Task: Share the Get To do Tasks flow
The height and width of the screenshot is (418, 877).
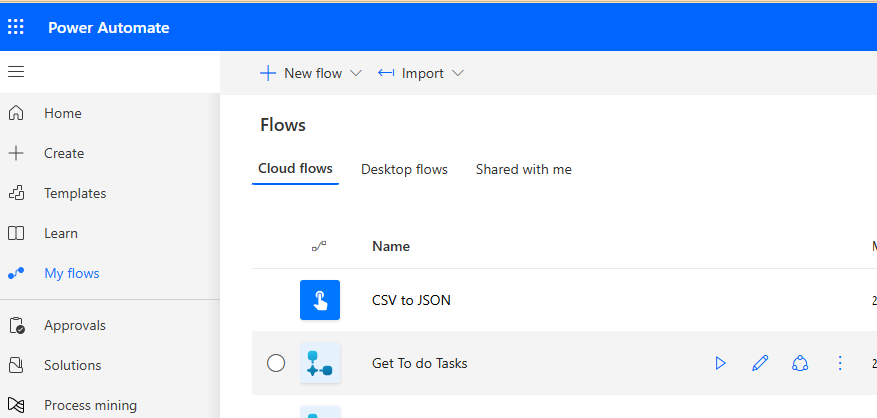Action: (x=800, y=363)
